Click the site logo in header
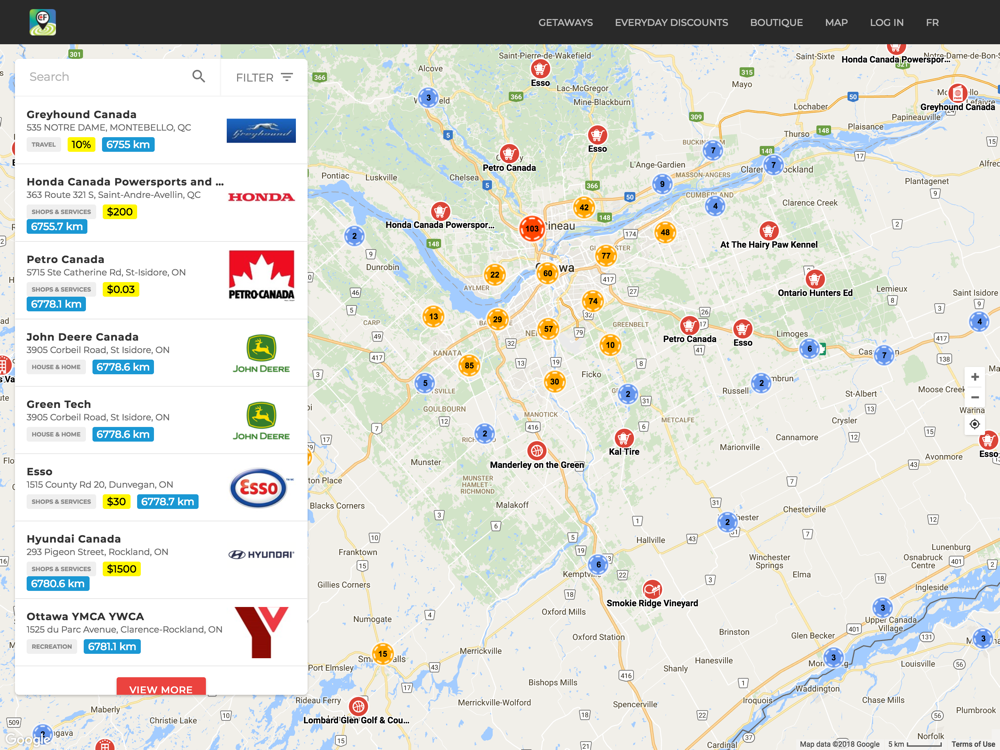This screenshot has width=1000, height=750. pos(43,22)
